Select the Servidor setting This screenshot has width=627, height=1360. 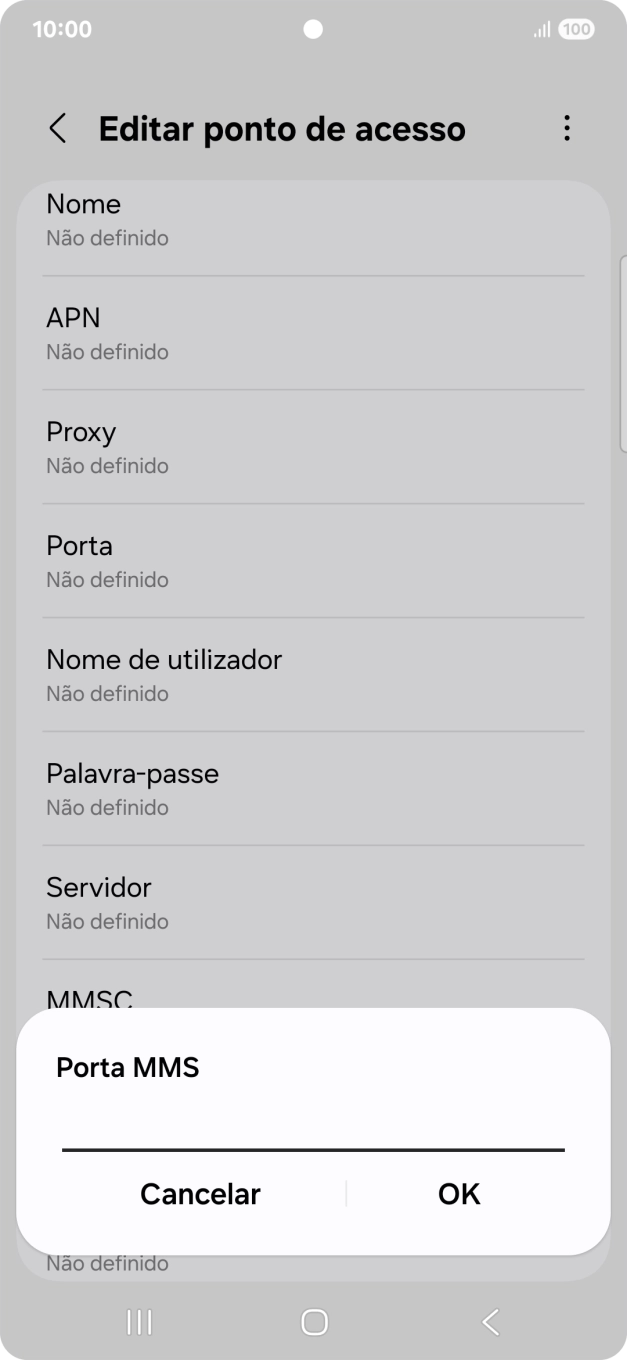point(313,903)
